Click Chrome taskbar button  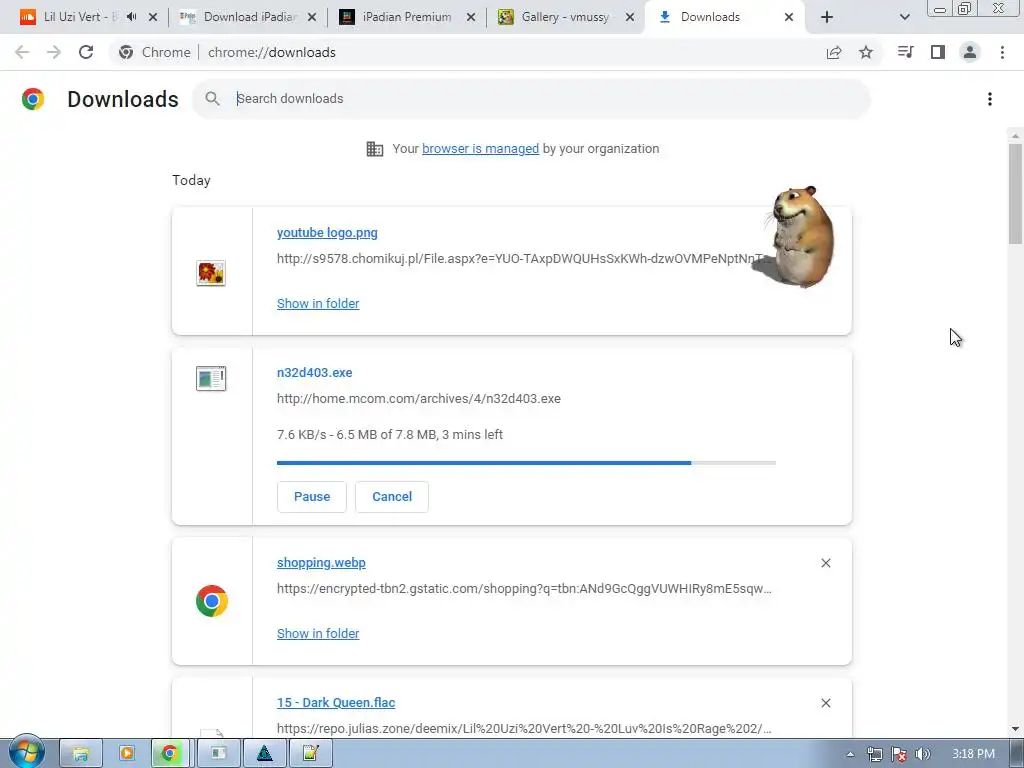coord(170,754)
